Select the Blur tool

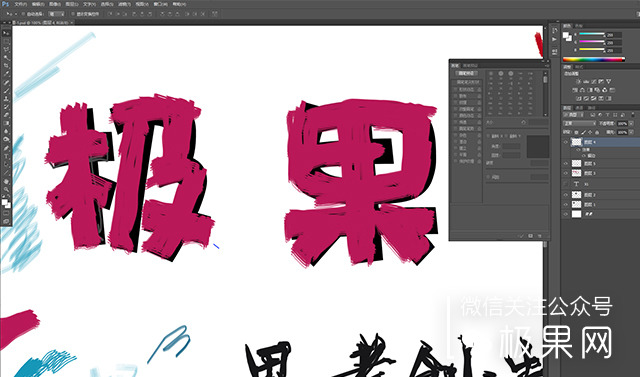click(x=6, y=131)
